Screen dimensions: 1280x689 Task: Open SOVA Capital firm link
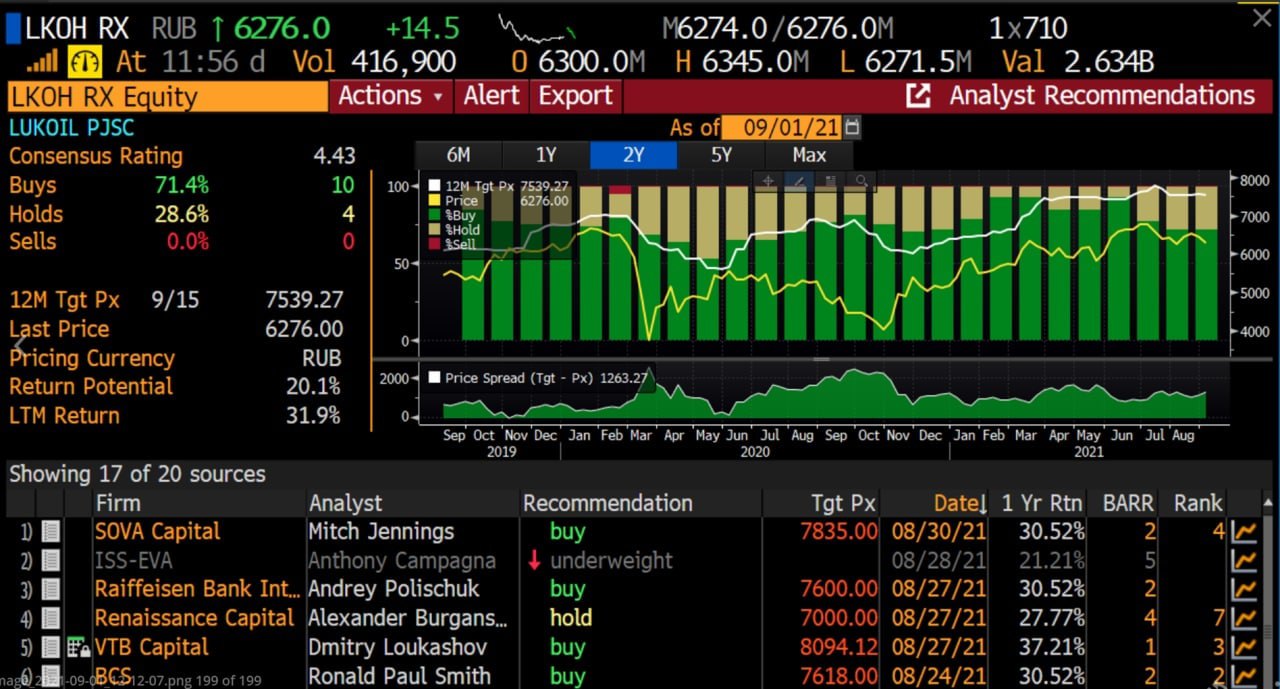[158, 532]
